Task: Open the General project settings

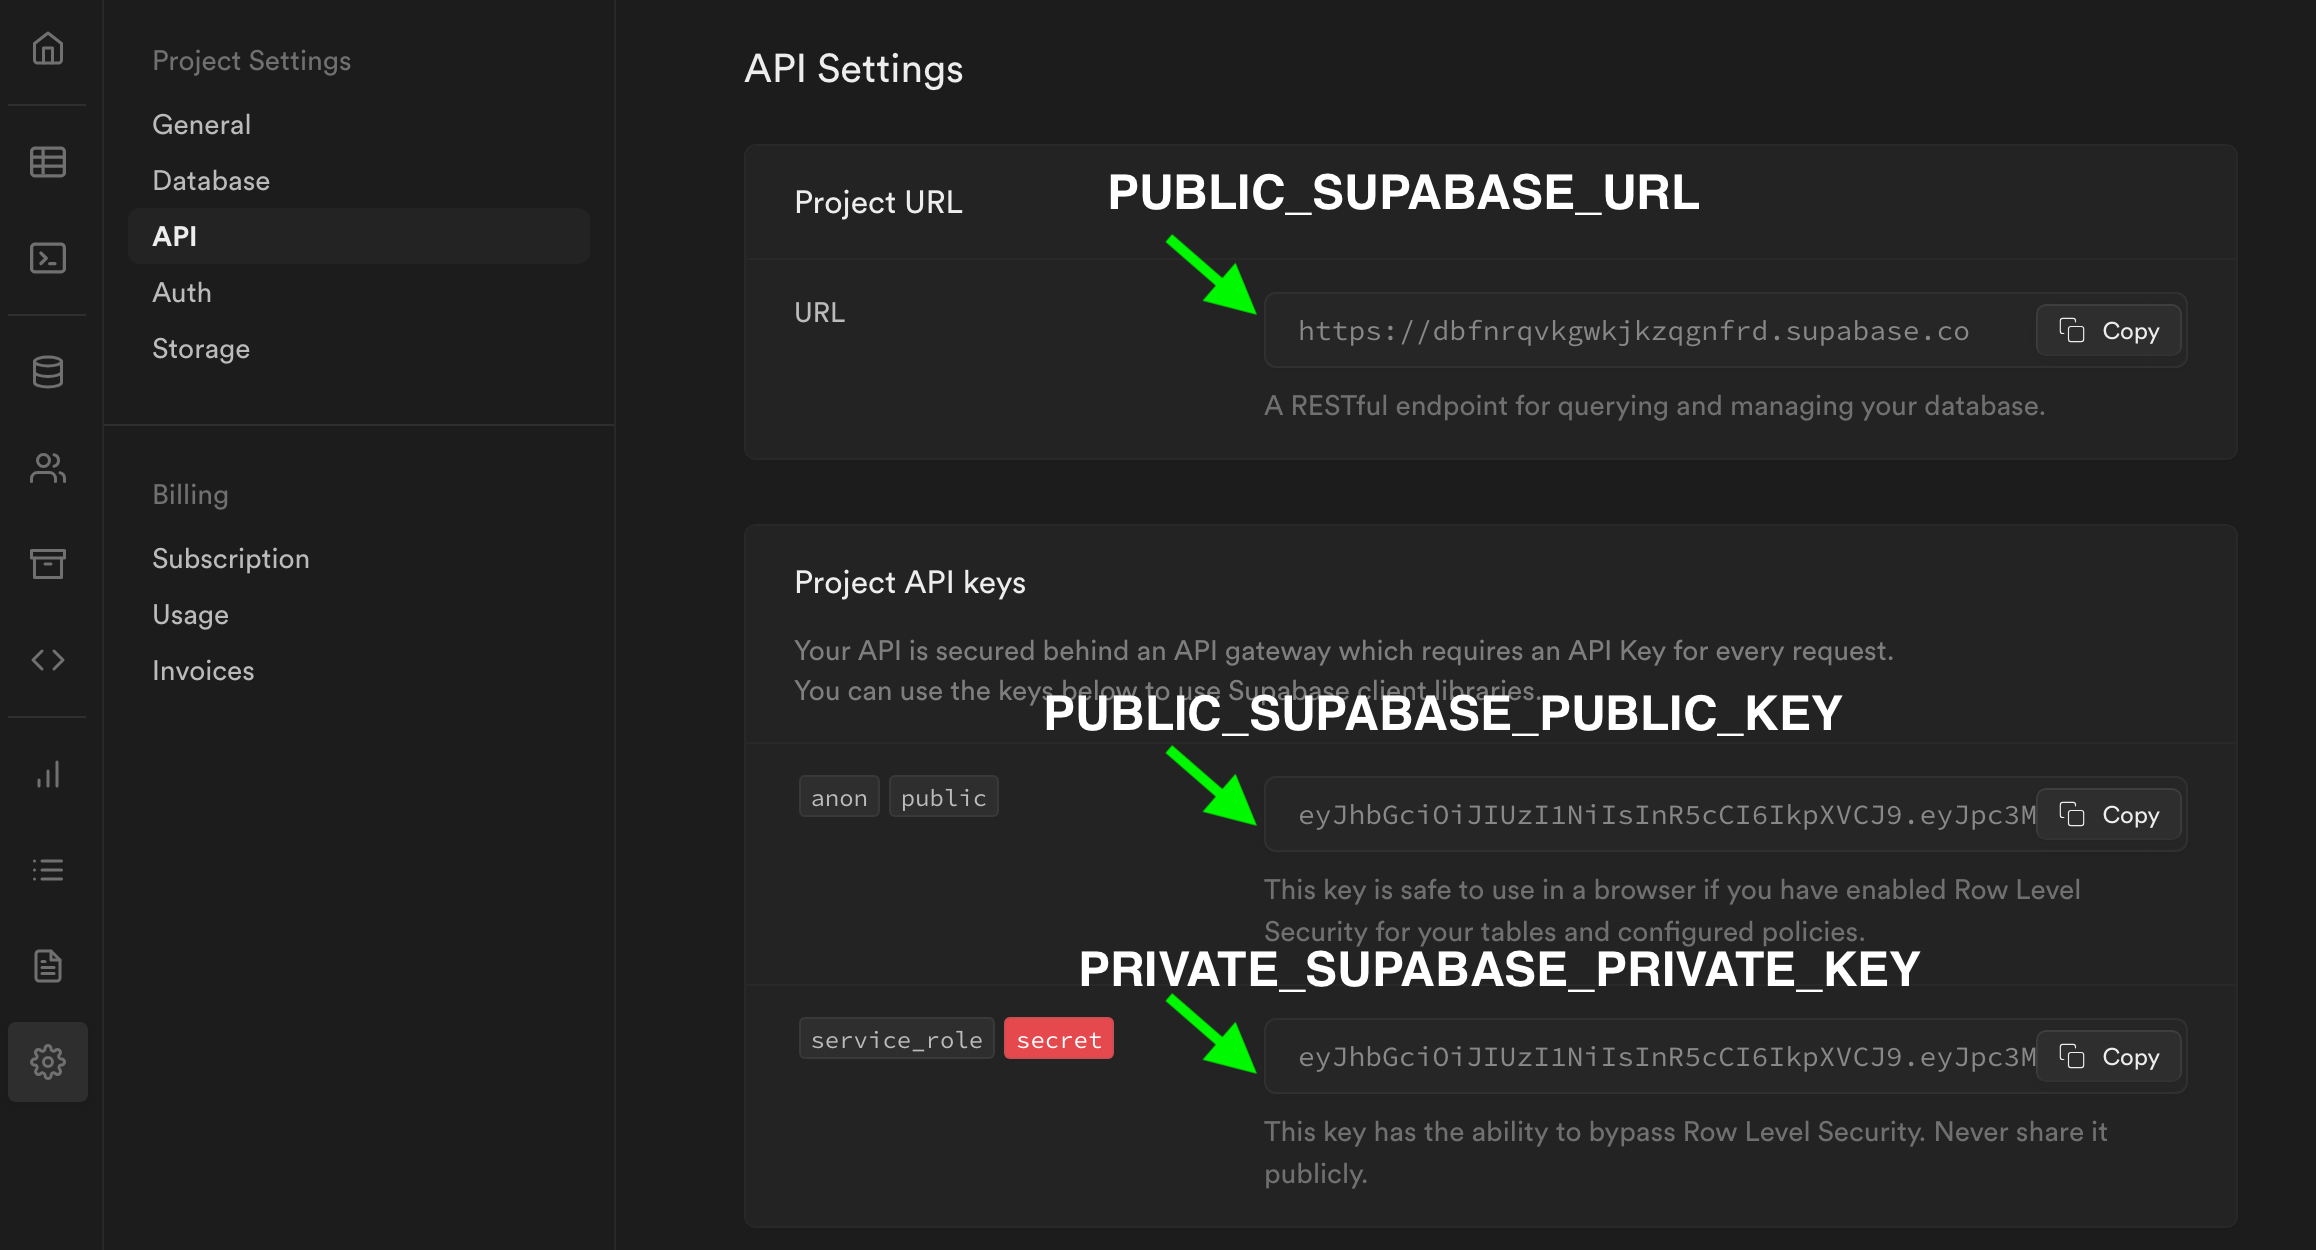Action: [x=201, y=124]
